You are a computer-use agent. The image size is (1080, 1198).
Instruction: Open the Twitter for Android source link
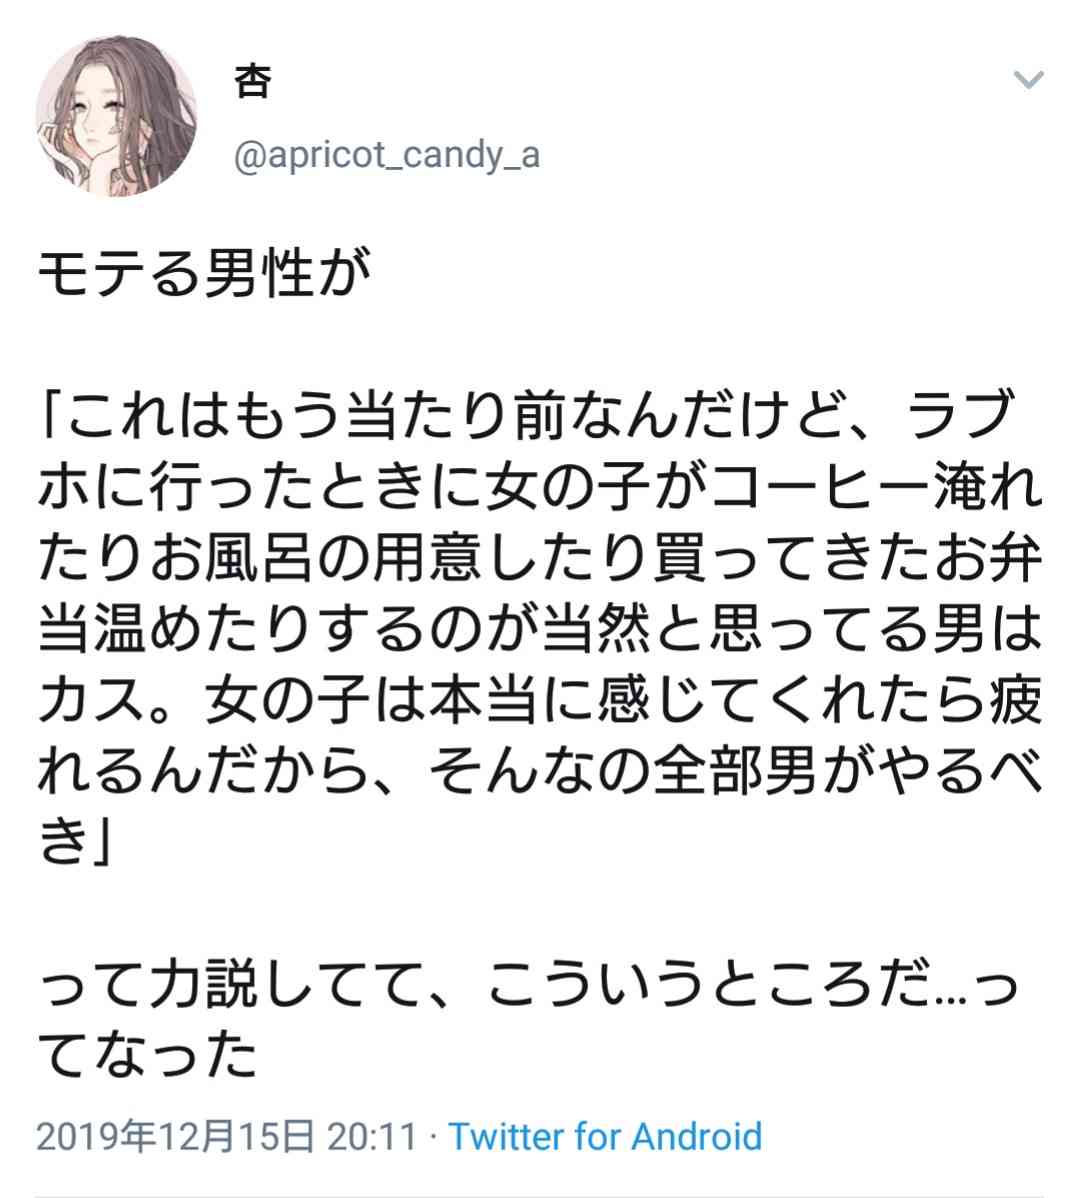(605, 1136)
